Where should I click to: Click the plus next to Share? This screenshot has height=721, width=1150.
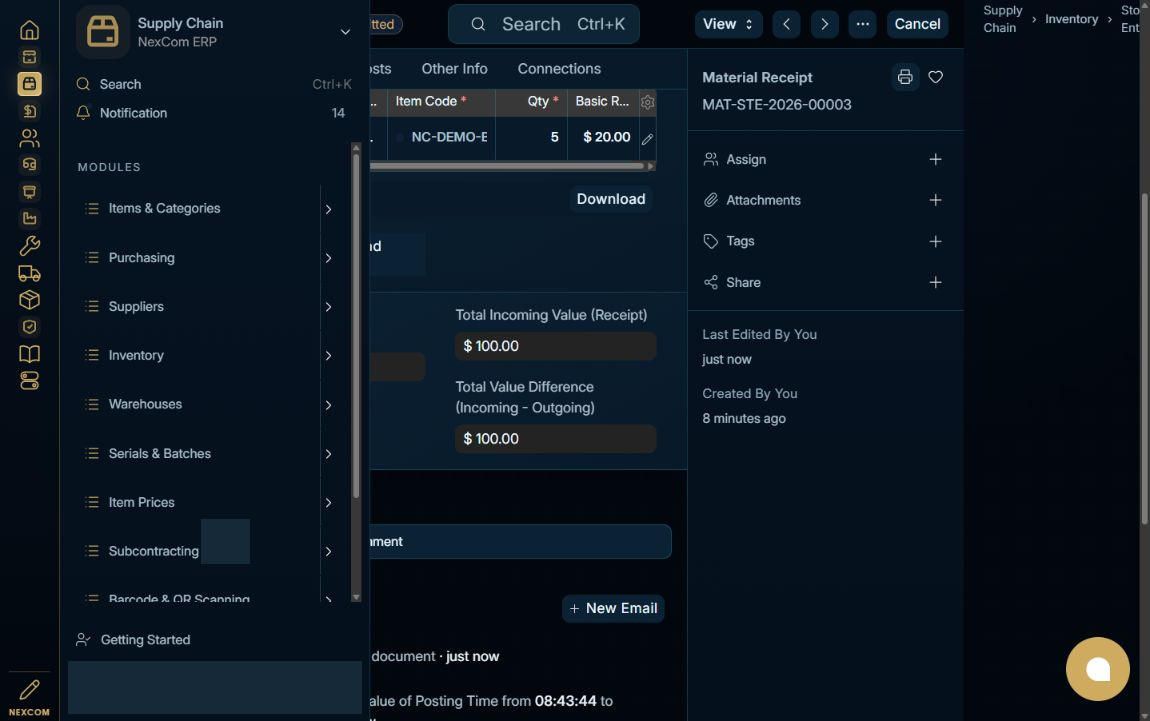point(935,282)
